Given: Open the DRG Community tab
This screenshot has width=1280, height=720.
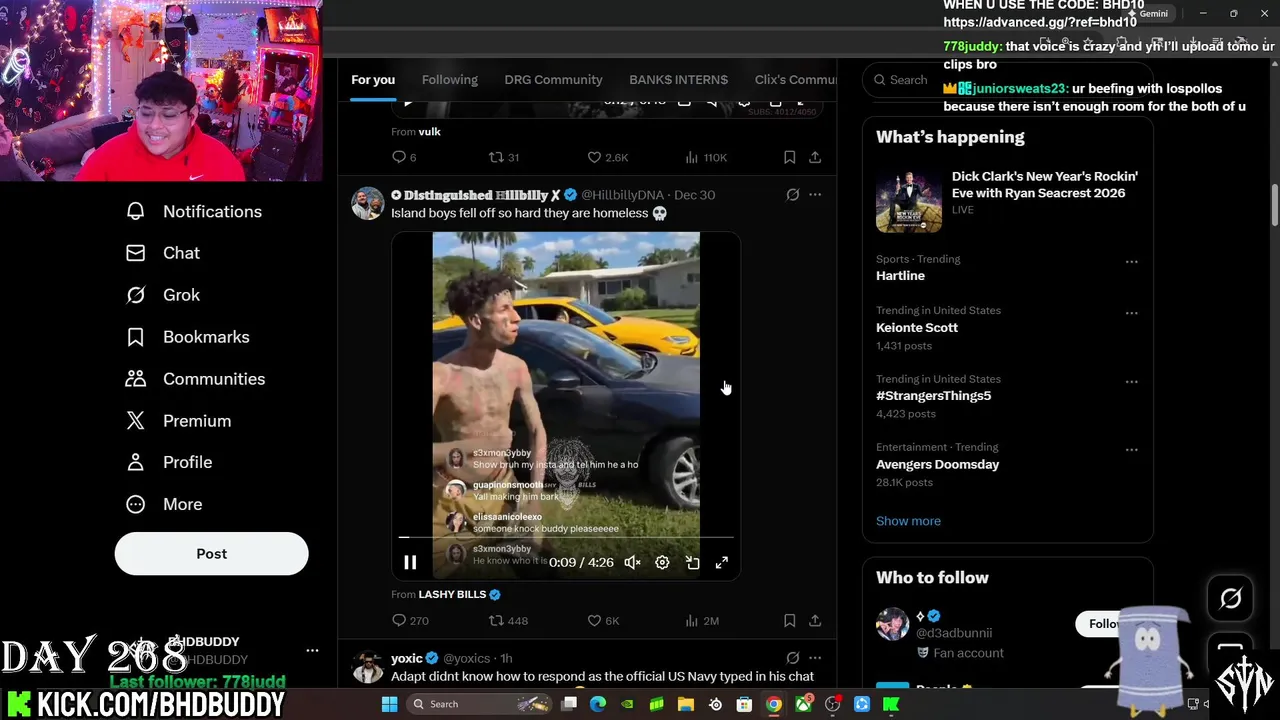Looking at the screenshot, I should (x=553, y=80).
